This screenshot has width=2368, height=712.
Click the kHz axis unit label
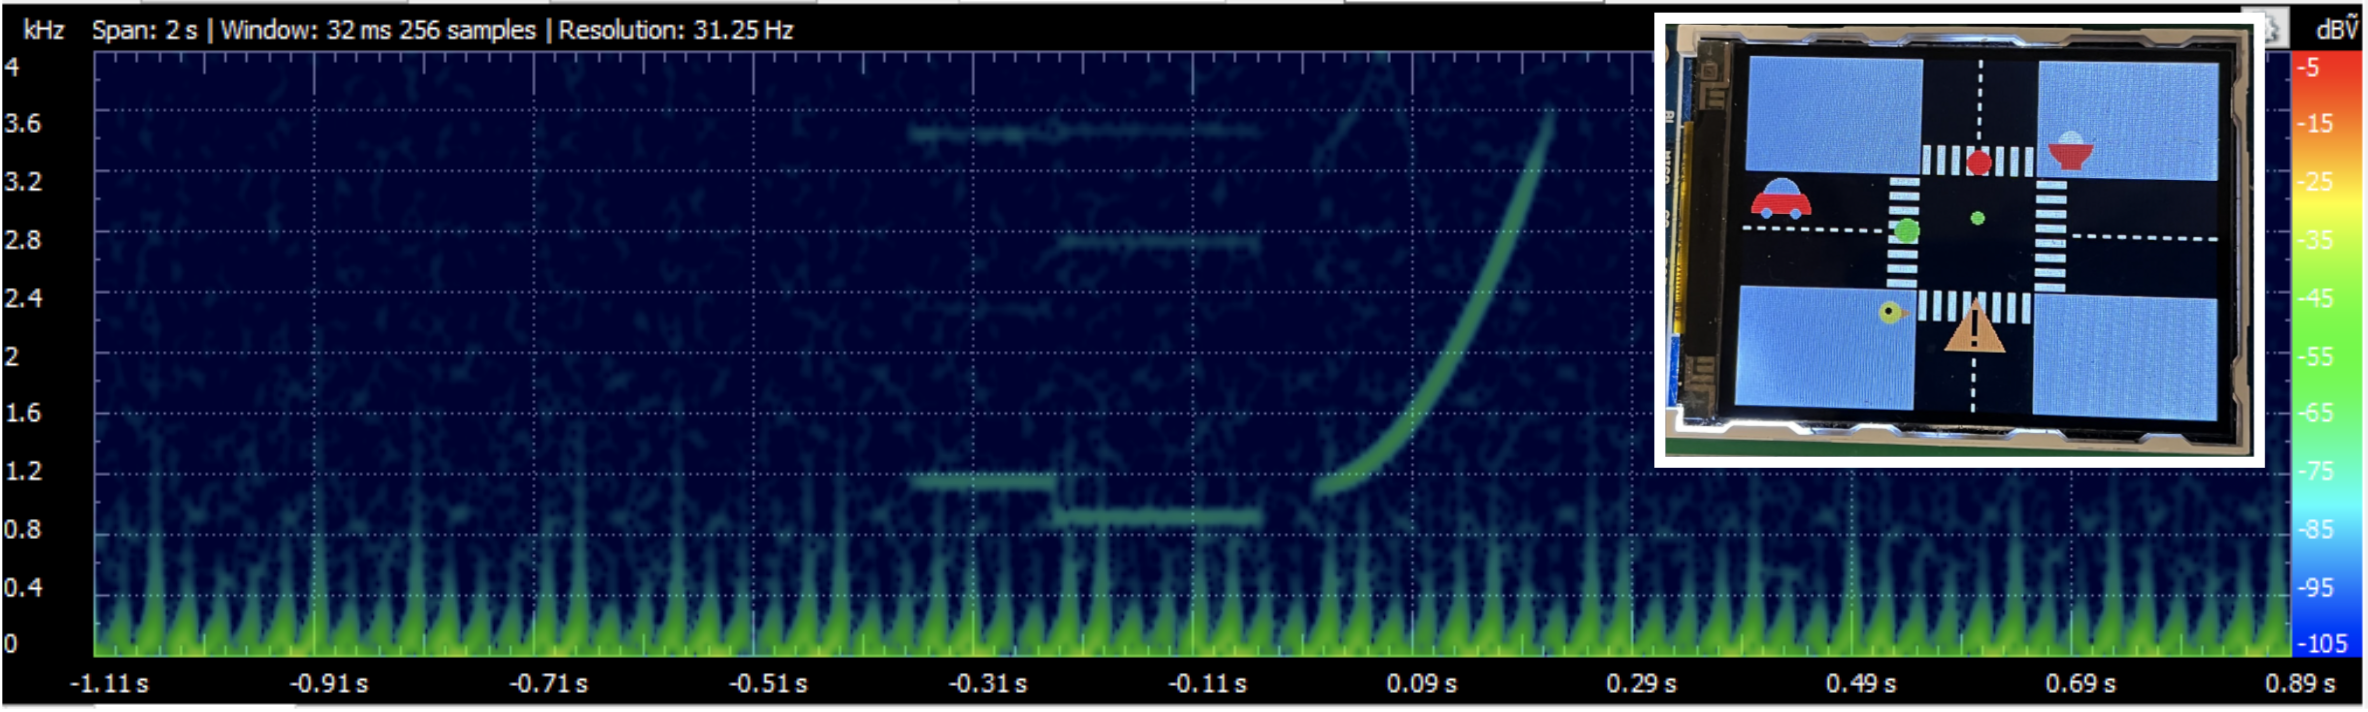pyautogui.click(x=43, y=30)
